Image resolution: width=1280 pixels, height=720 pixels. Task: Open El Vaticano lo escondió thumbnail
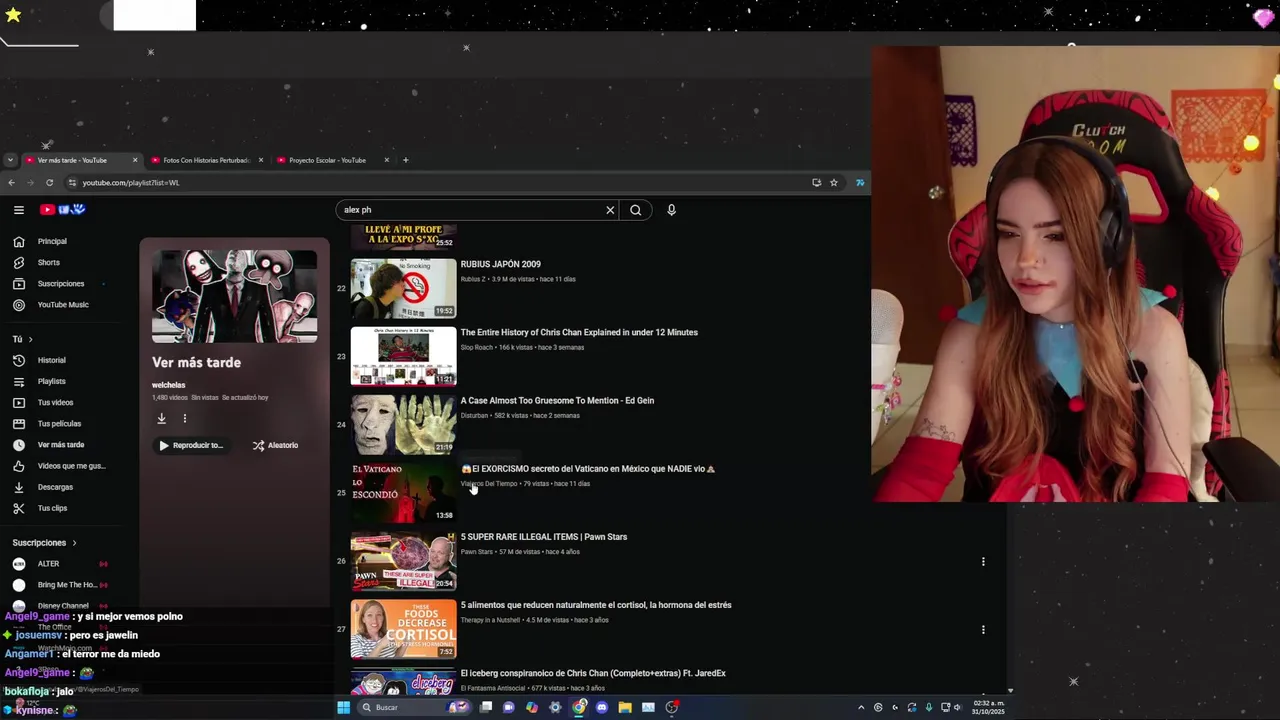[403, 492]
